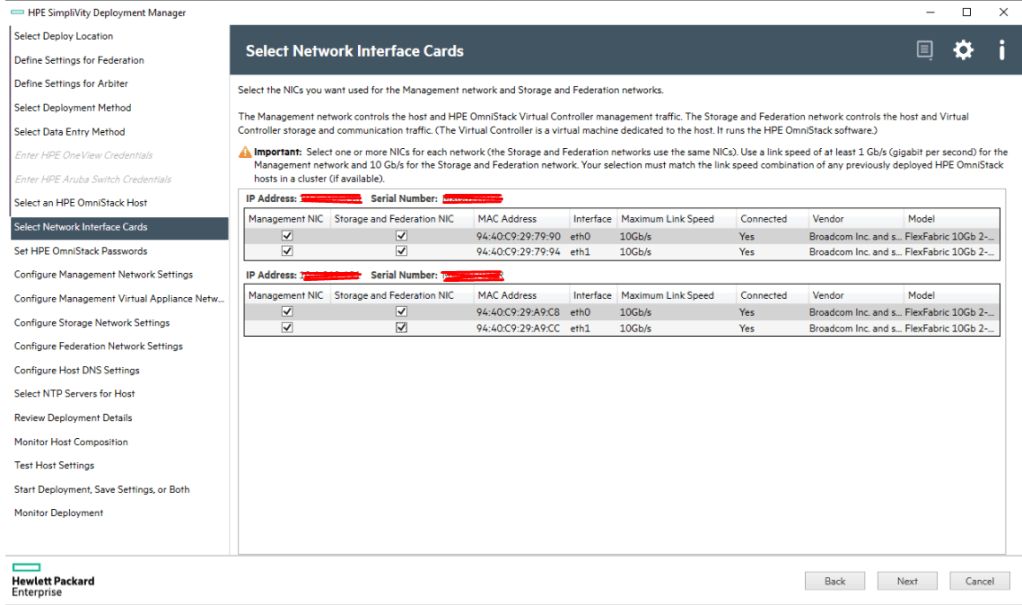Open settings via the gear icon

(962, 50)
